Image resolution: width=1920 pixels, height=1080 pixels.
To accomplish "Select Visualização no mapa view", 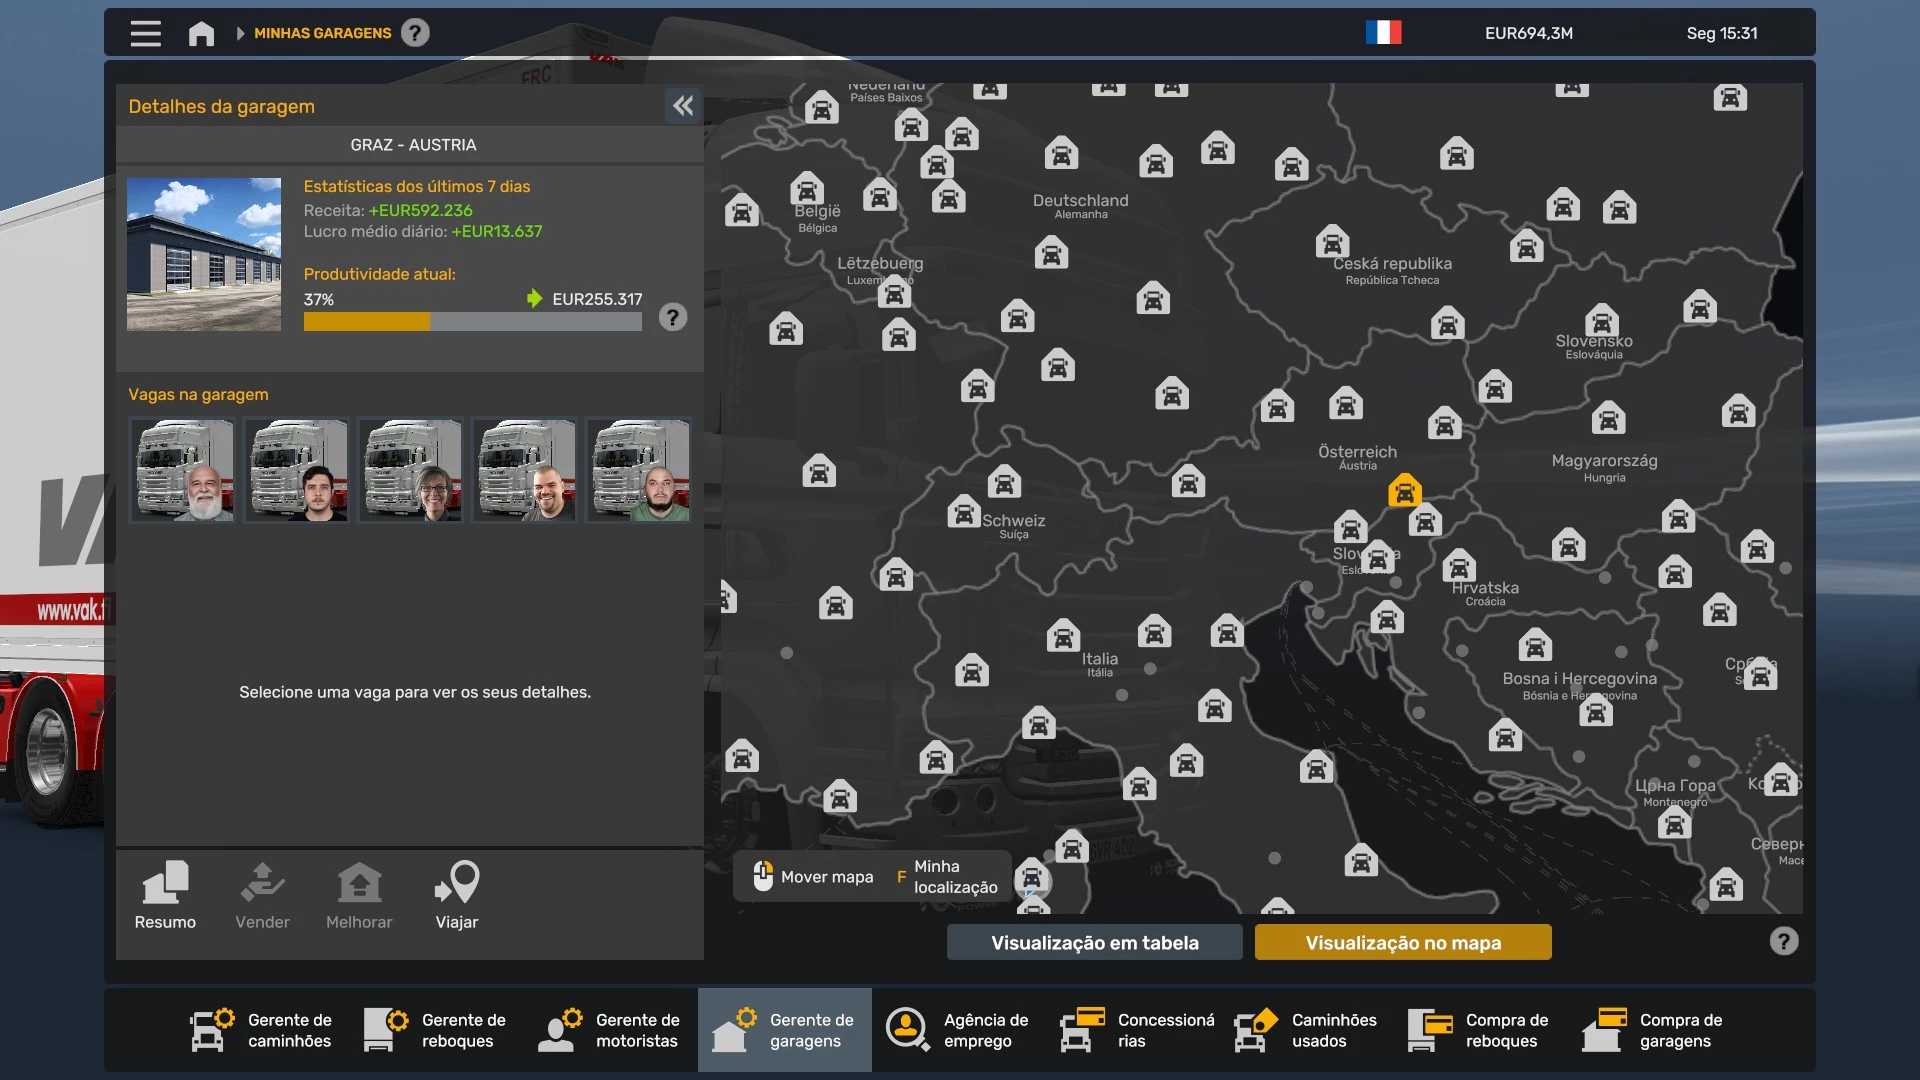I will 1402,942.
